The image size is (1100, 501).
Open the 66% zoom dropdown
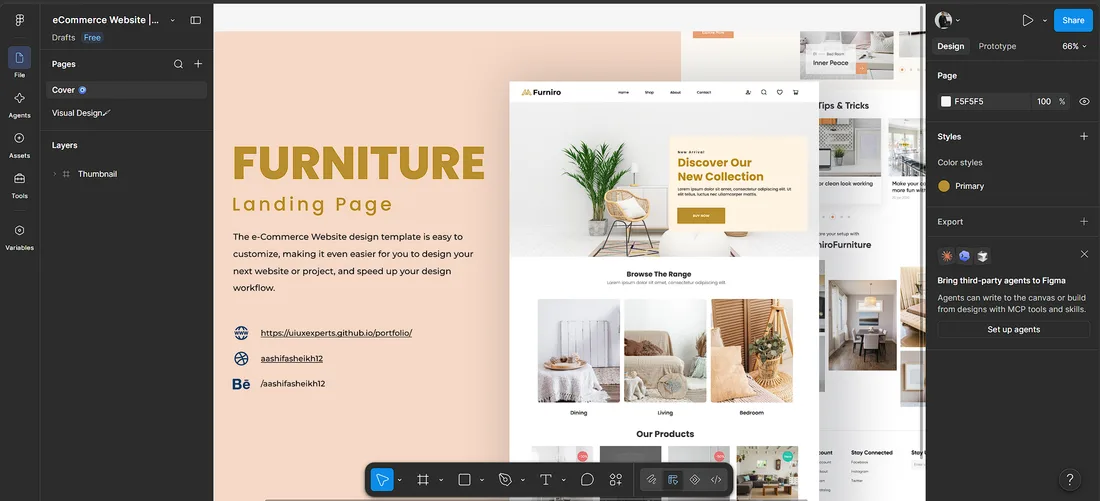point(1074,46)
